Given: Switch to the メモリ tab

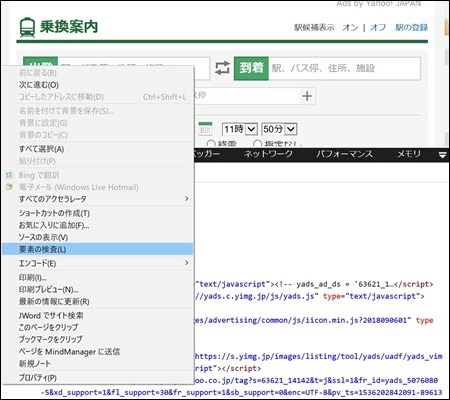Looking at the screenshot, I should (x=409, y=154).
